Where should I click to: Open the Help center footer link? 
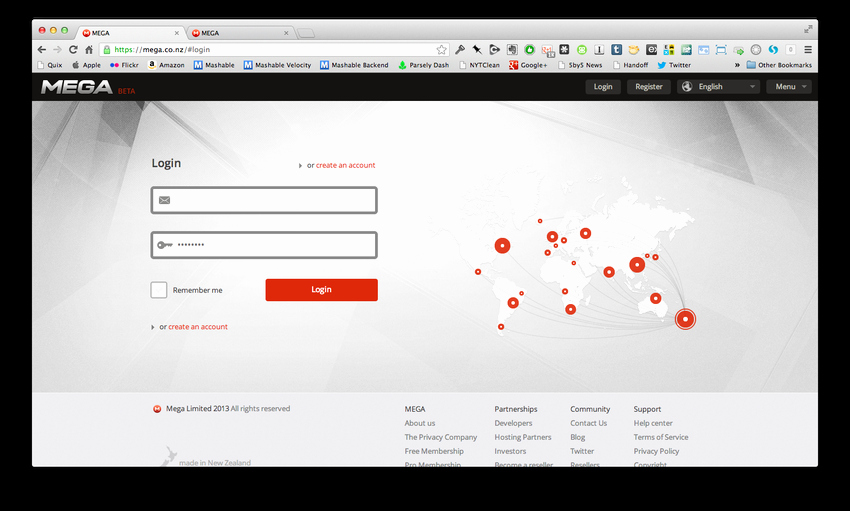tap(653, 423)
